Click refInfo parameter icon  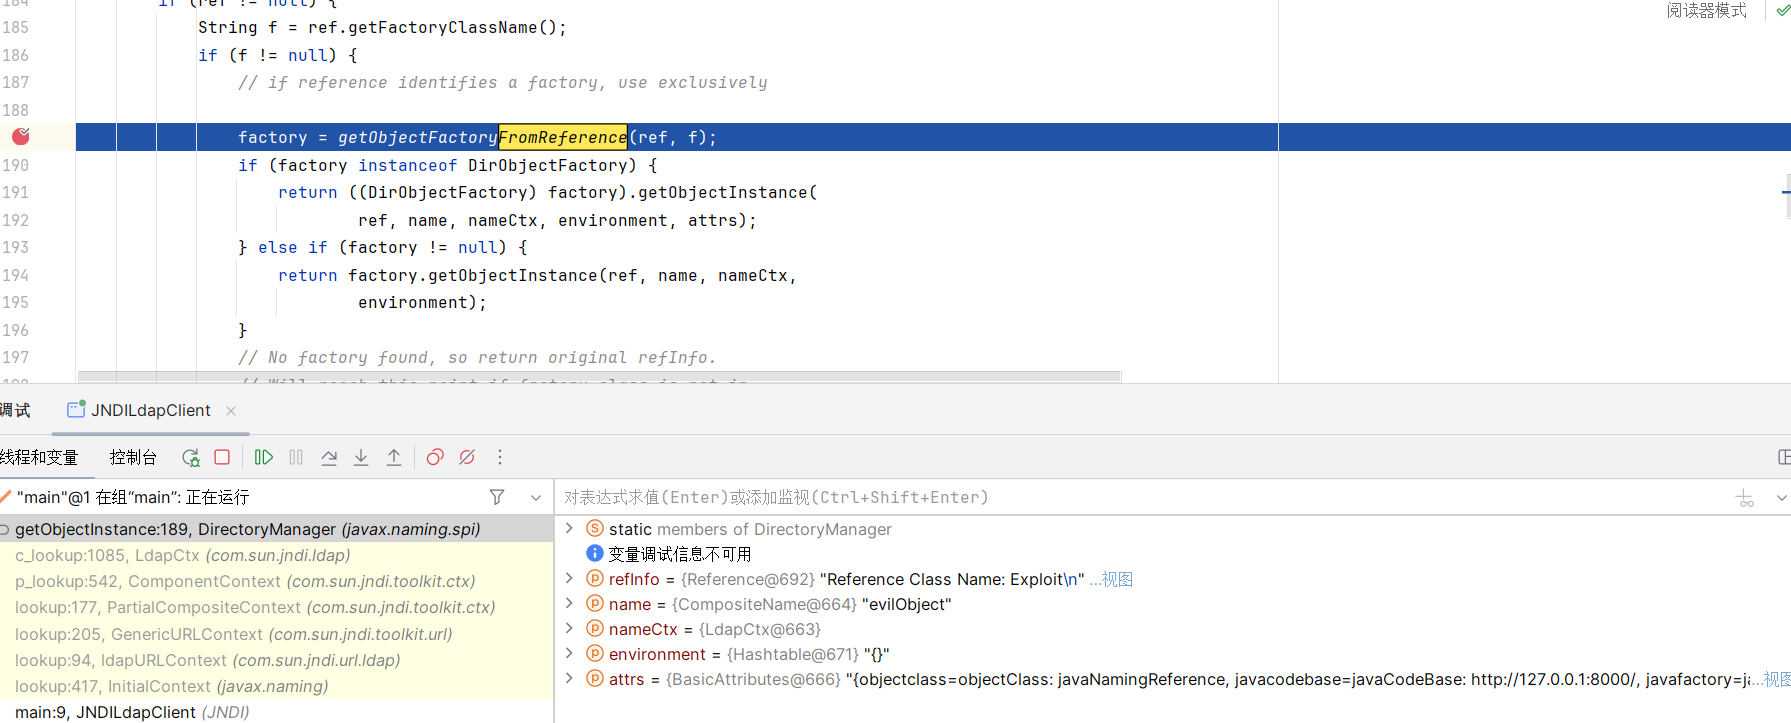pos(595,578)
